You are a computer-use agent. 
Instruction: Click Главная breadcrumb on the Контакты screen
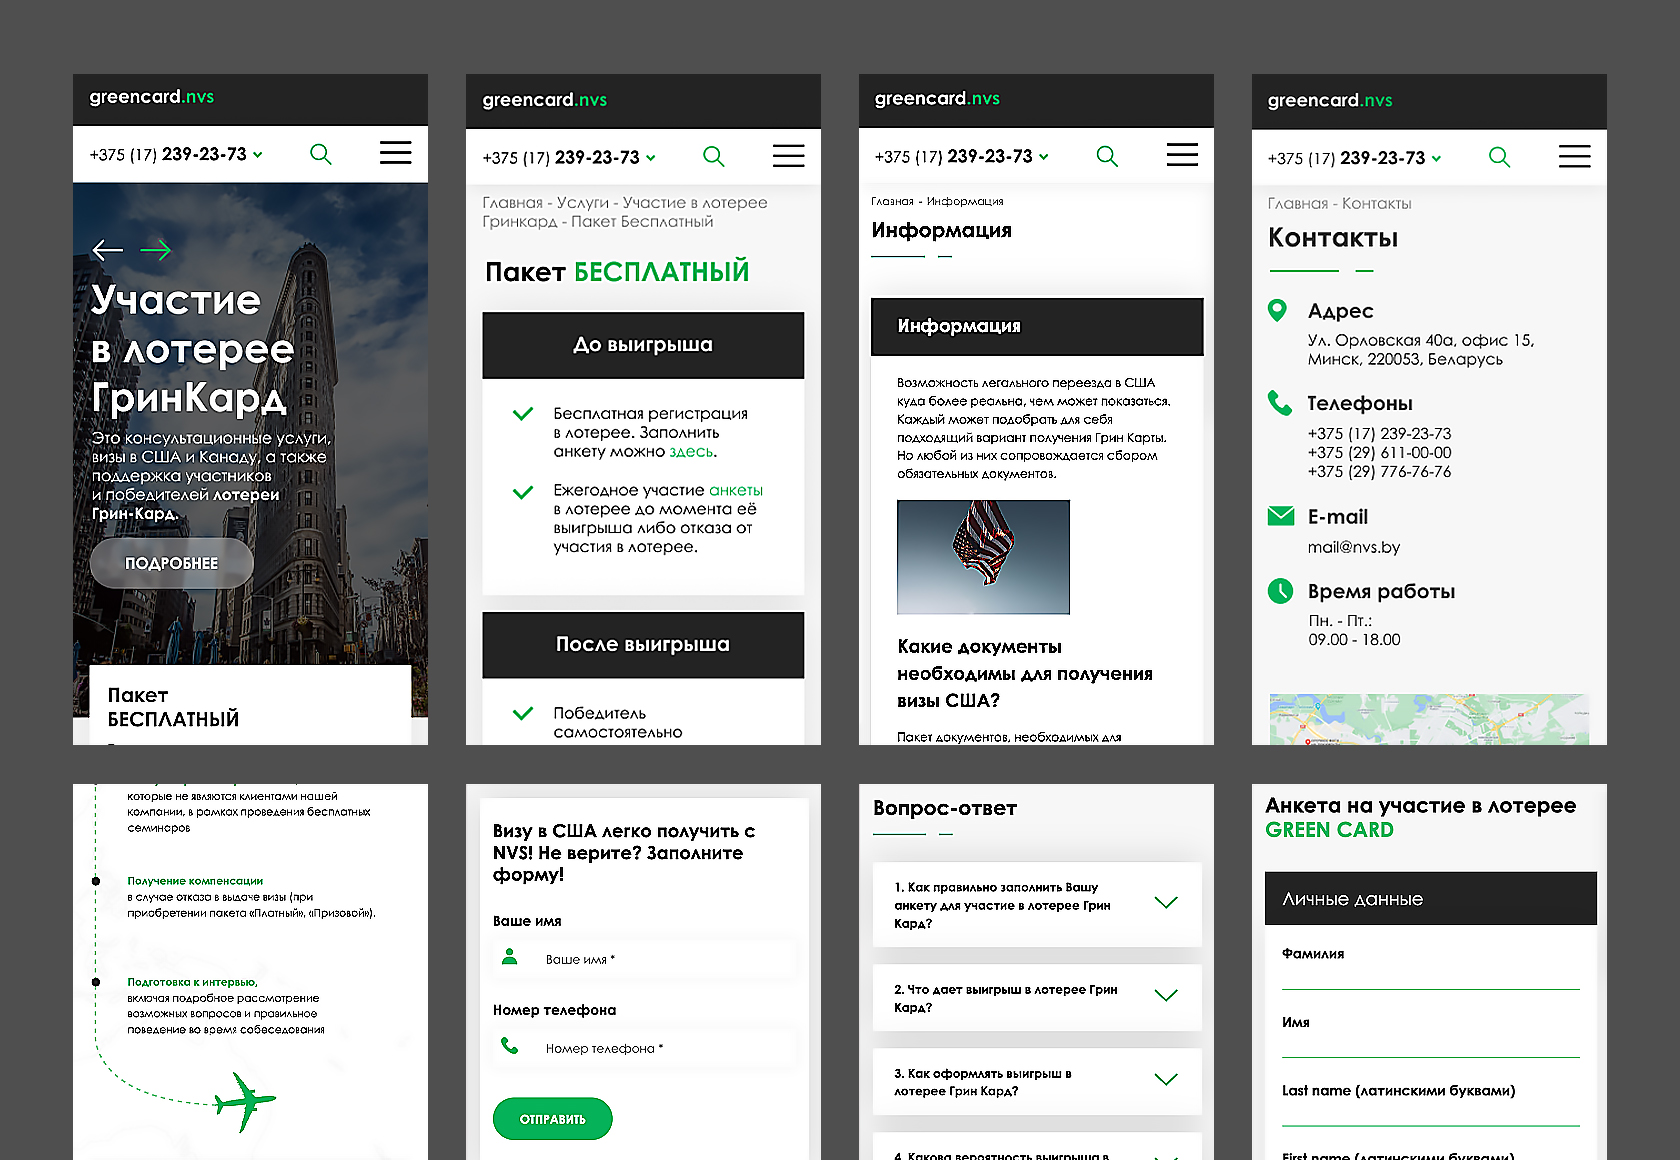tap(1297, 204)
